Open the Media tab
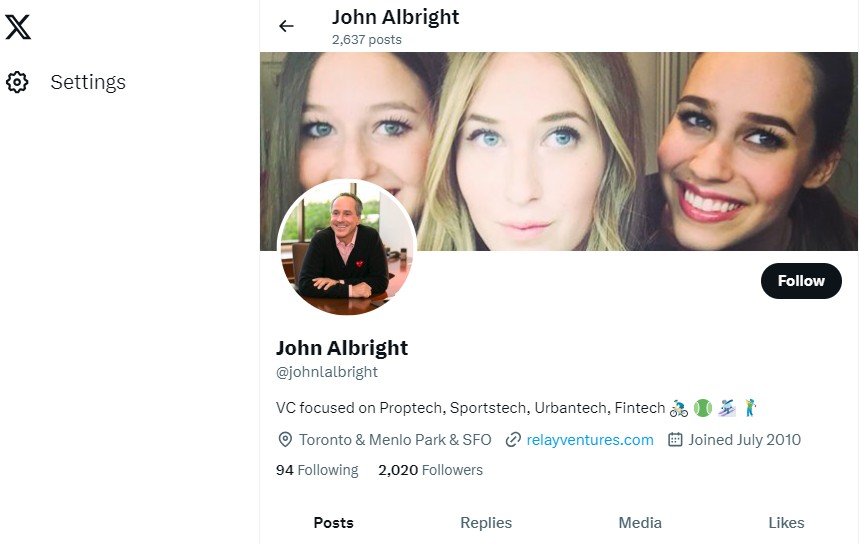The image size is (860, 544). (640, 523)
